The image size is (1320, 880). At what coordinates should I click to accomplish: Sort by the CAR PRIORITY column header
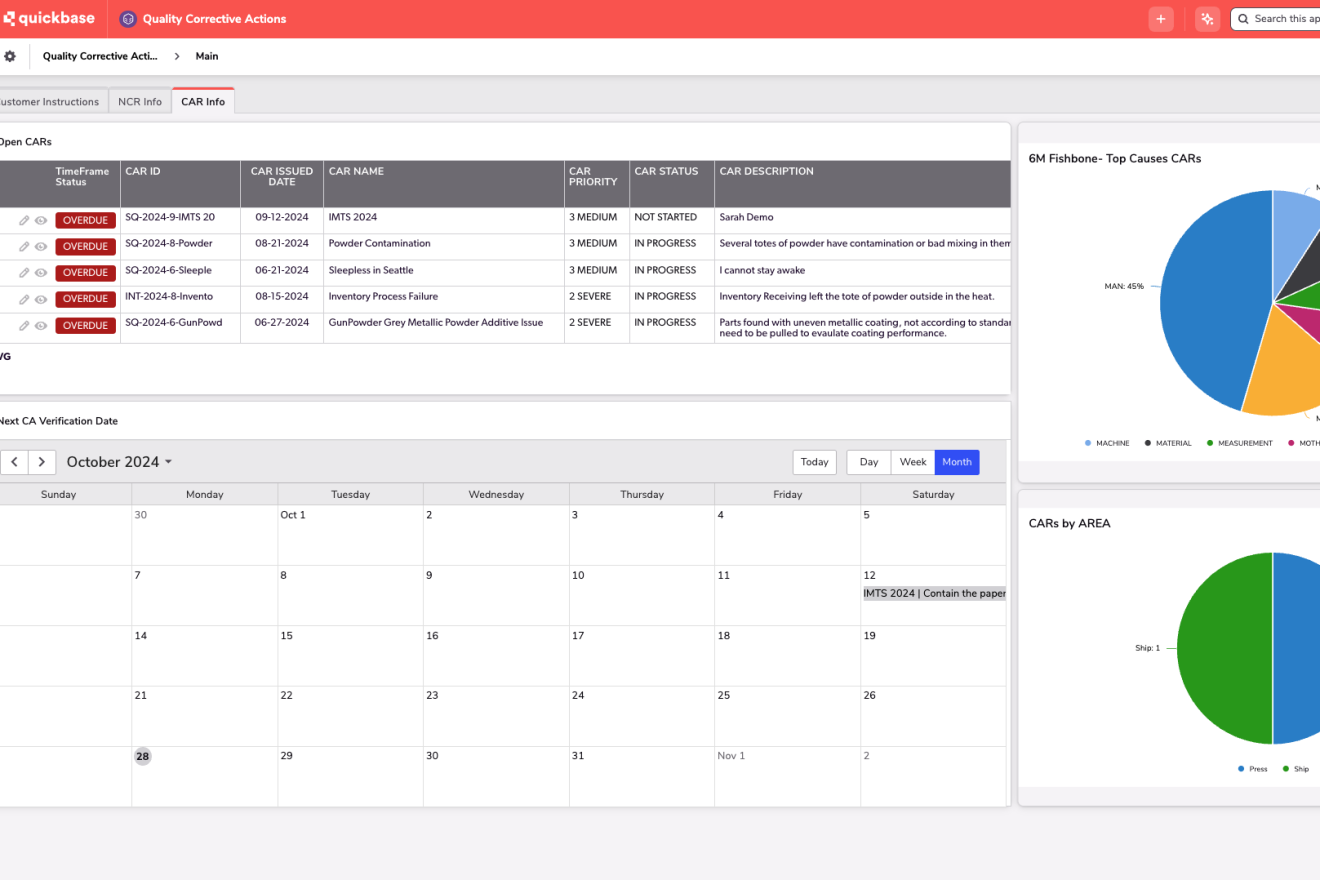coord(593,177)
